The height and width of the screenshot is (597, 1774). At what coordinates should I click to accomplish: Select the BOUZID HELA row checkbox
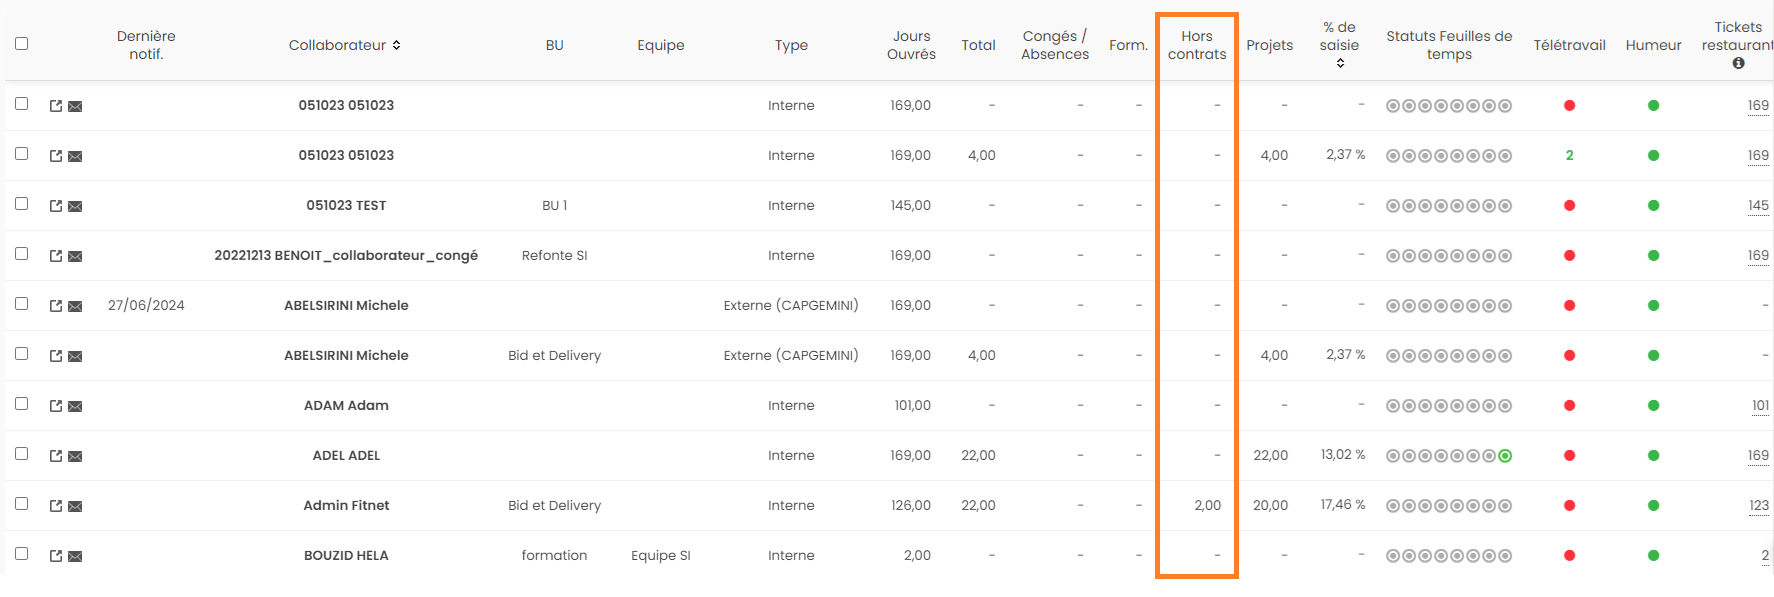(x=22, y=554)
